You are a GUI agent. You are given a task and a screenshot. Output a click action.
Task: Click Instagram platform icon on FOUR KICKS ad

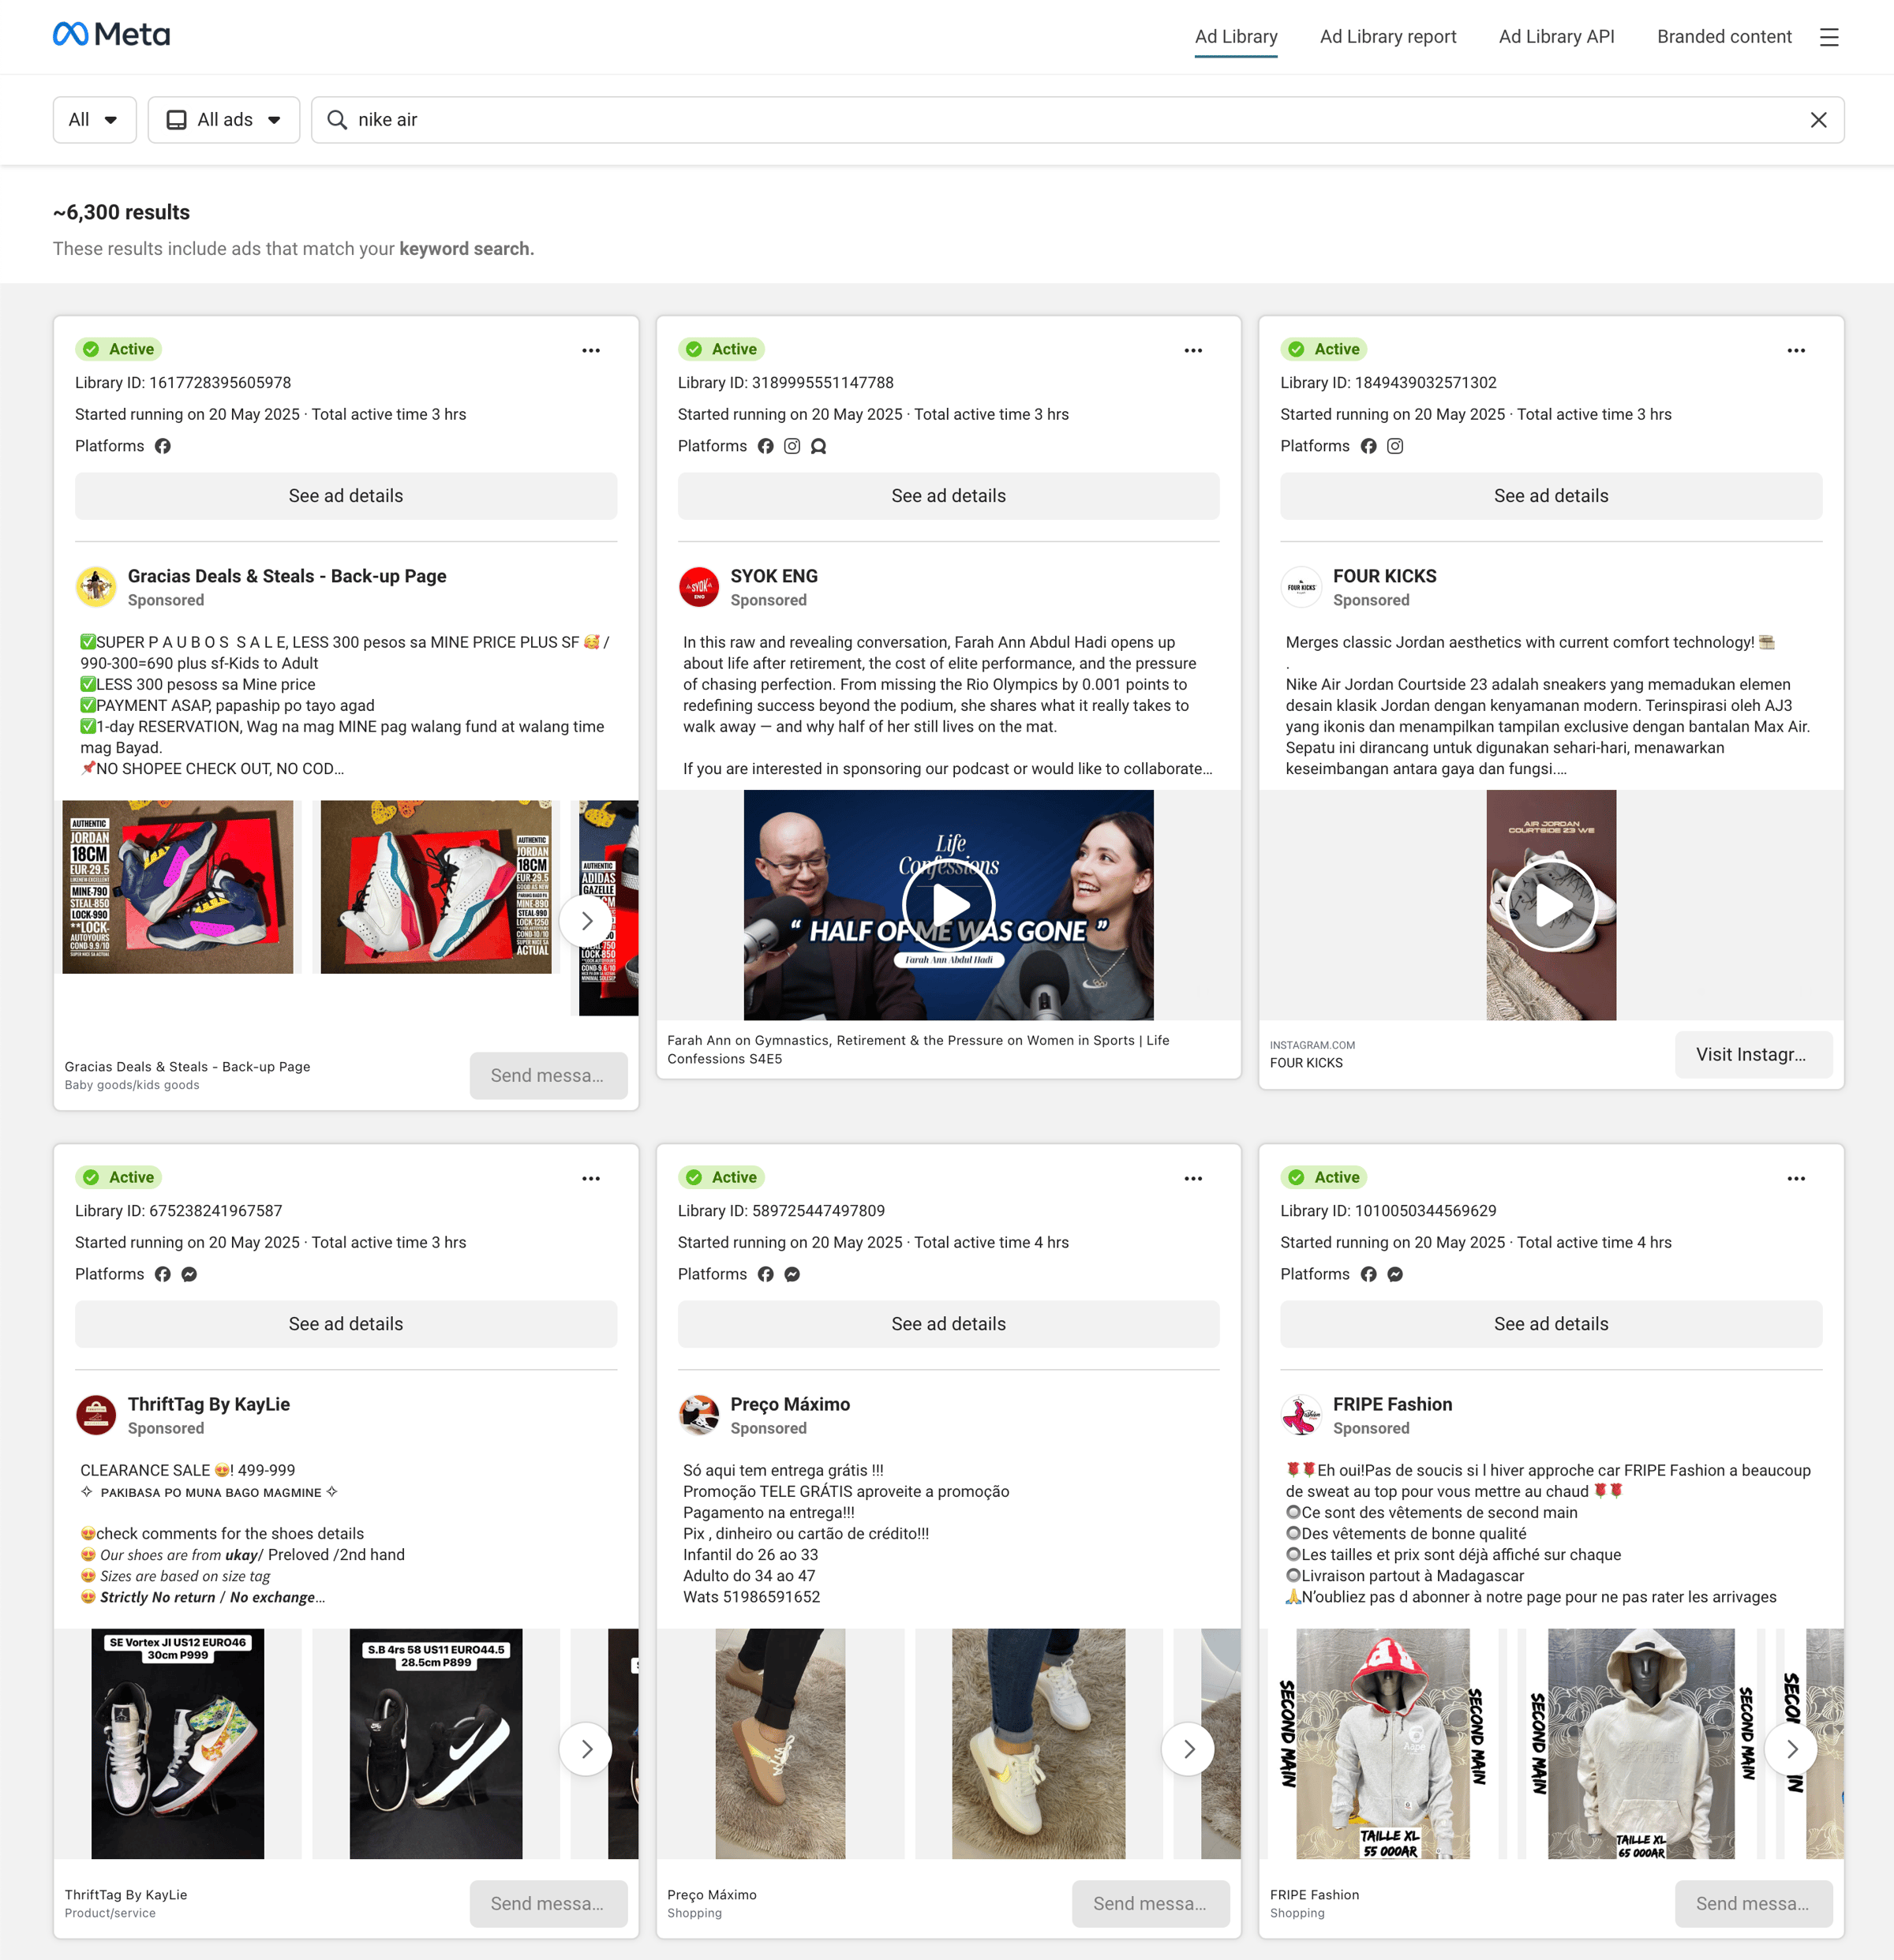point(1395,446)
